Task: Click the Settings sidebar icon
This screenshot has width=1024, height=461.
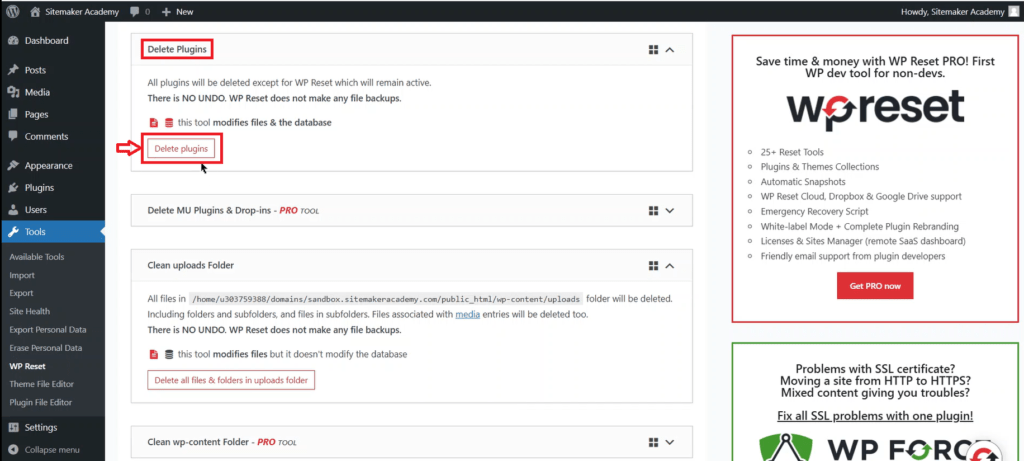Action: (13, 428)
